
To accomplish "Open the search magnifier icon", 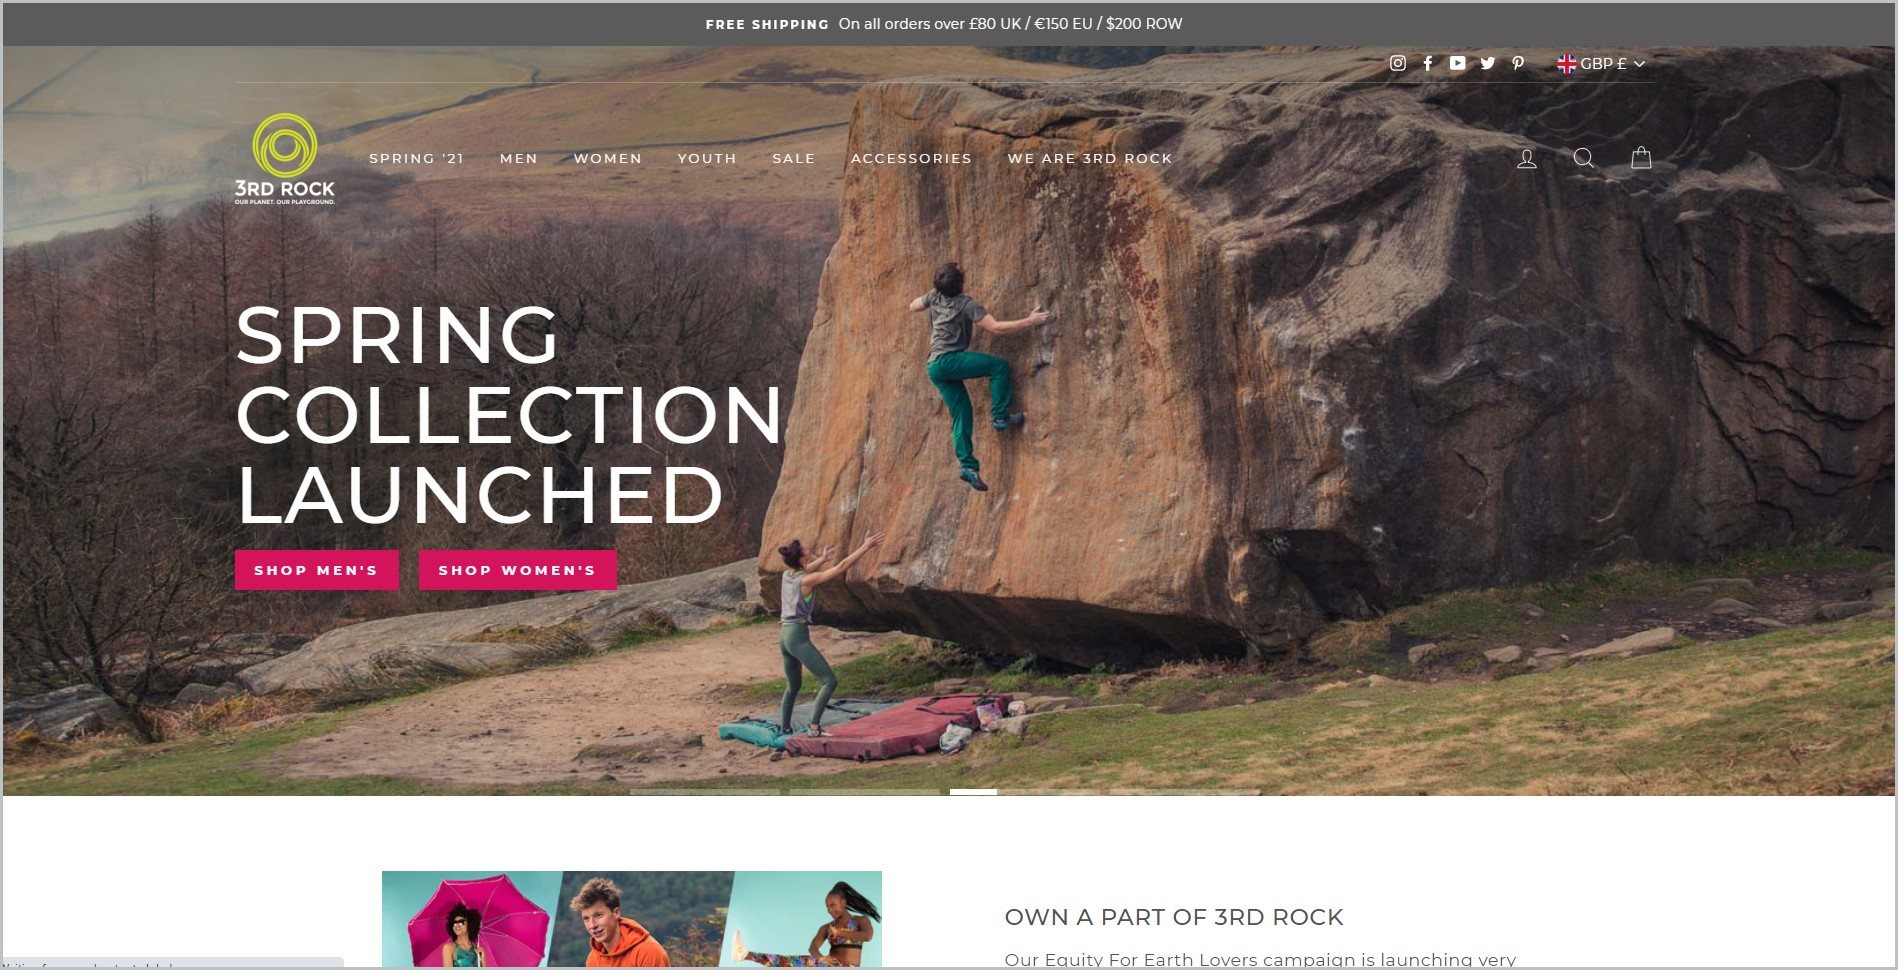I will click(x=1584, y=158).
